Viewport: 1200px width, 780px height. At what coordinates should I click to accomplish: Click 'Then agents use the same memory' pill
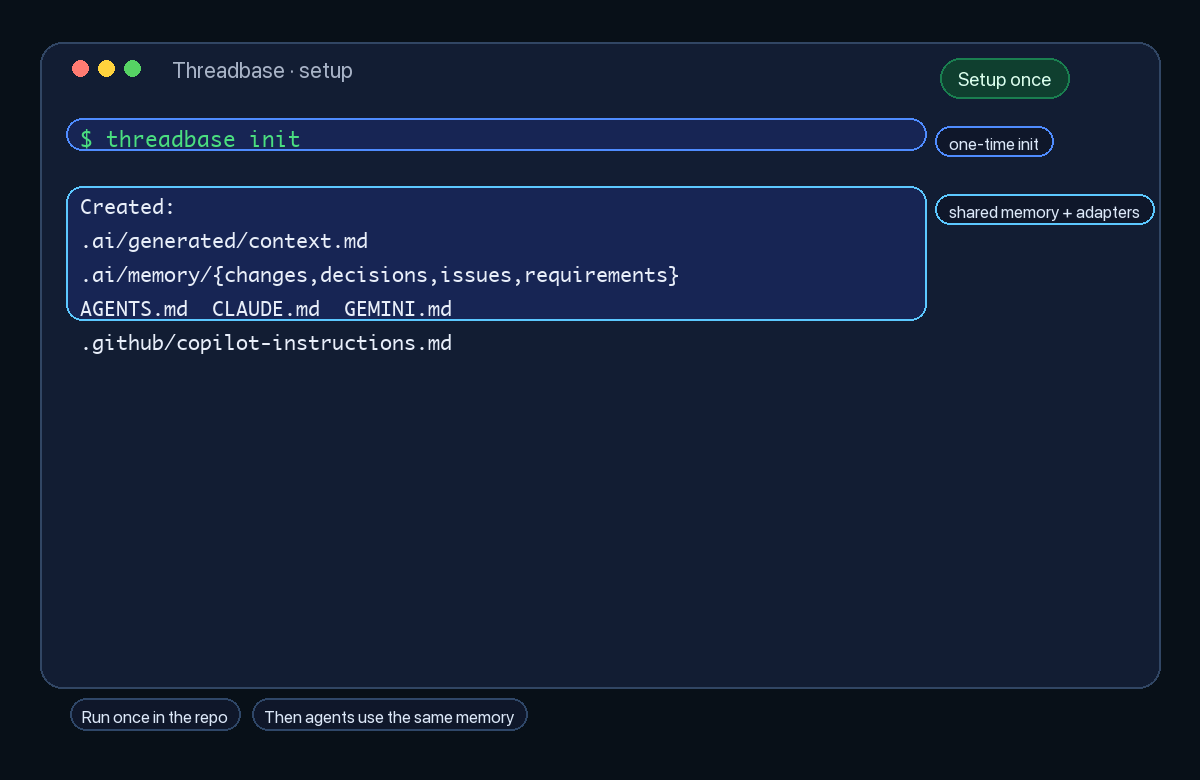point(389,716)
